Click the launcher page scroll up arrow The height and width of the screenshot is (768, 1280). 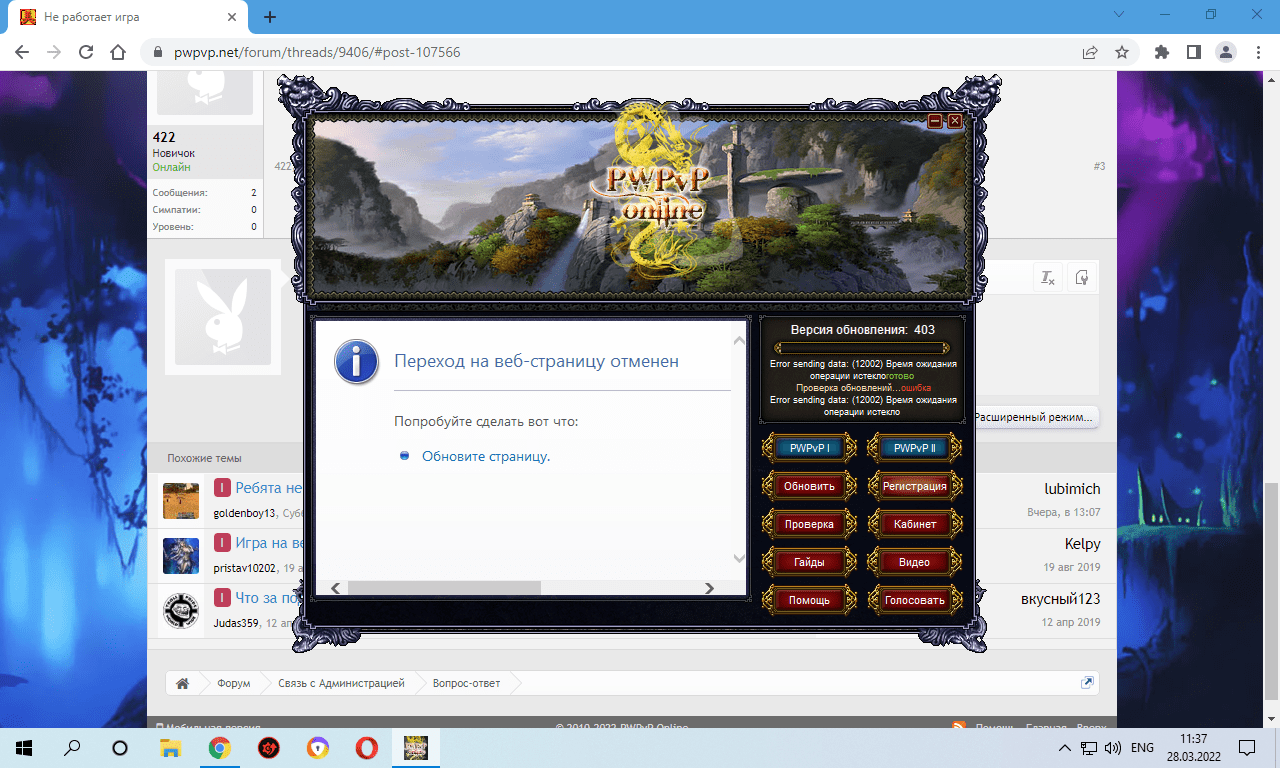739,341
